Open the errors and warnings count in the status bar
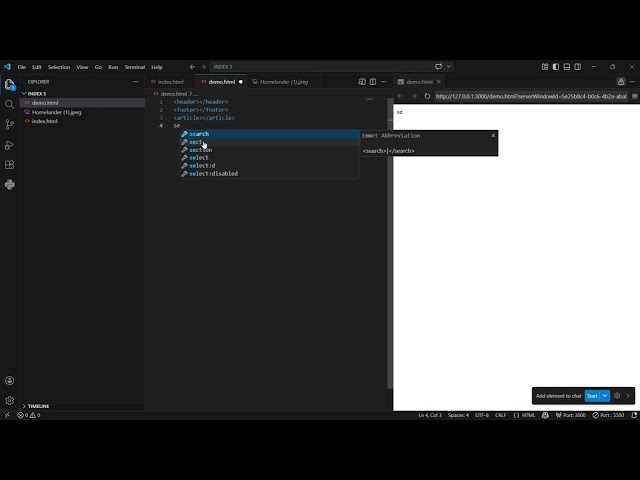Viewport: 640px width, 480px height. 29,415
